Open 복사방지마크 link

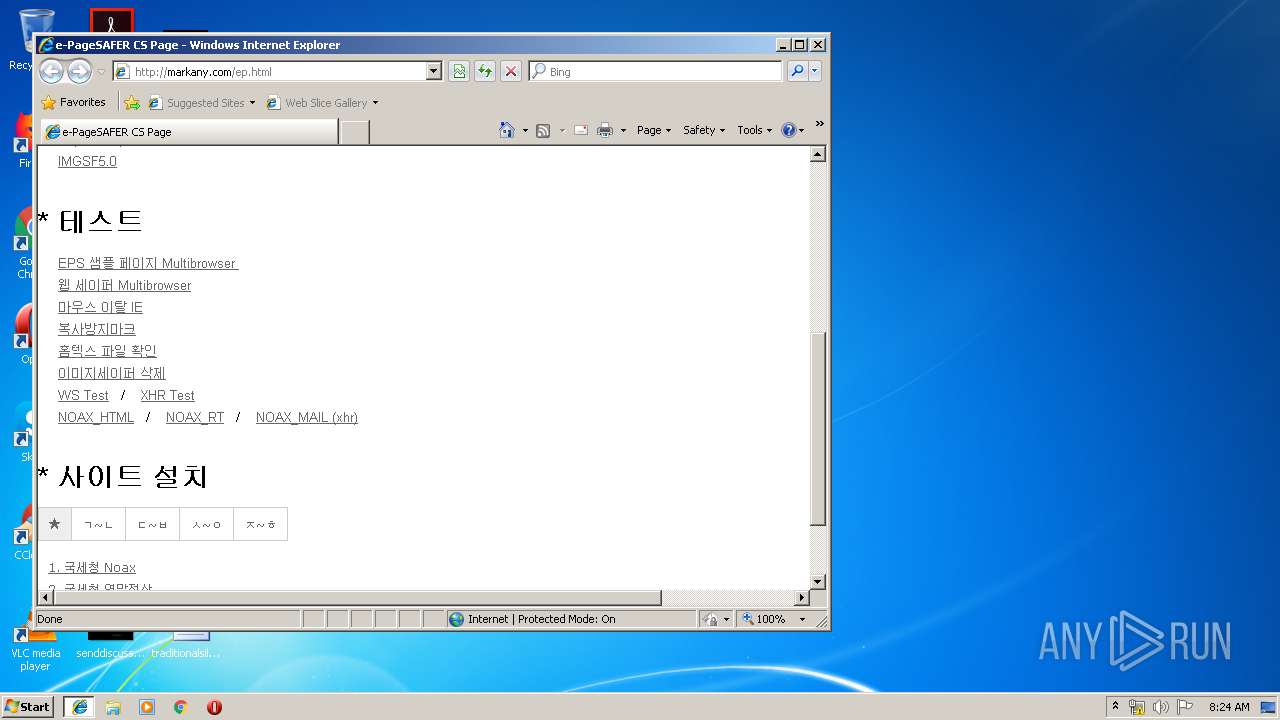(96, 329)
